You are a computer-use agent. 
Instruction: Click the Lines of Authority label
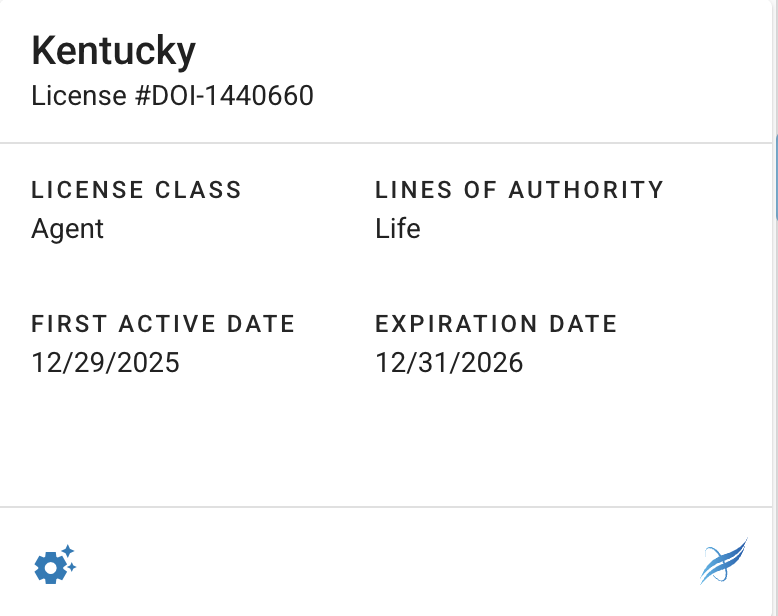(x=519, y=190)
